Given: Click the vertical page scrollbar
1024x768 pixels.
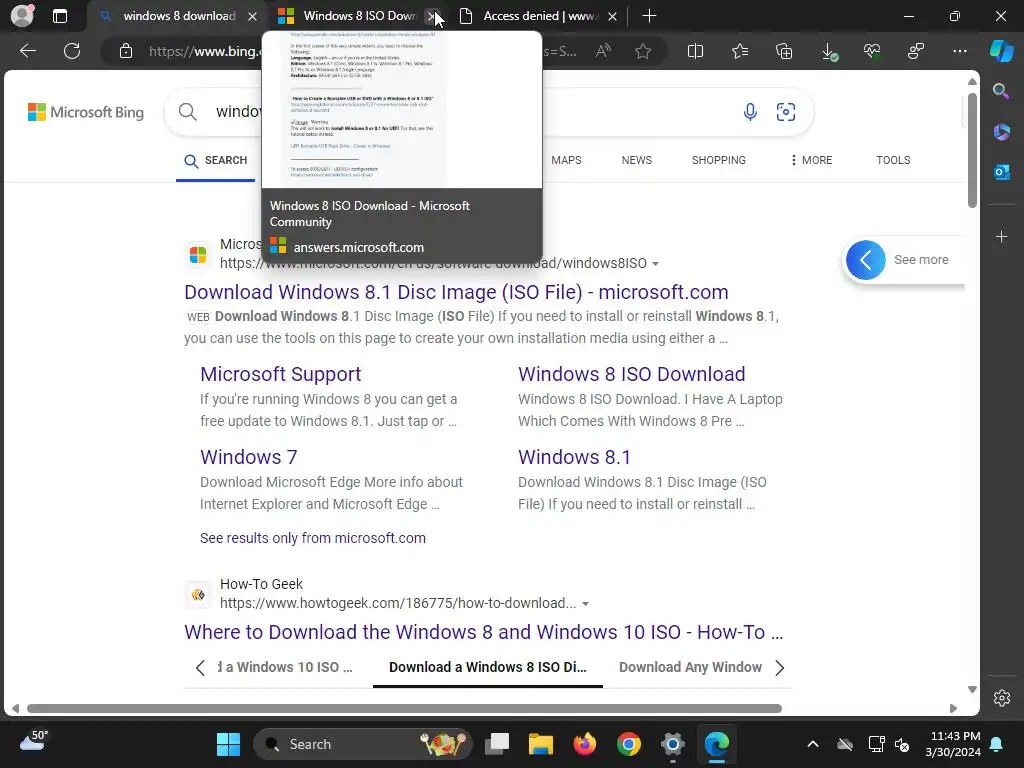Looking at the screenshot, I should point(972,150).
